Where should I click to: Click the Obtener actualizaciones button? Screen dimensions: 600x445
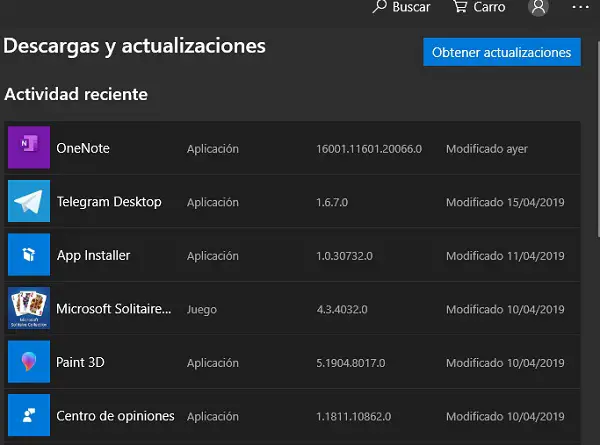[x=502, y=52]
